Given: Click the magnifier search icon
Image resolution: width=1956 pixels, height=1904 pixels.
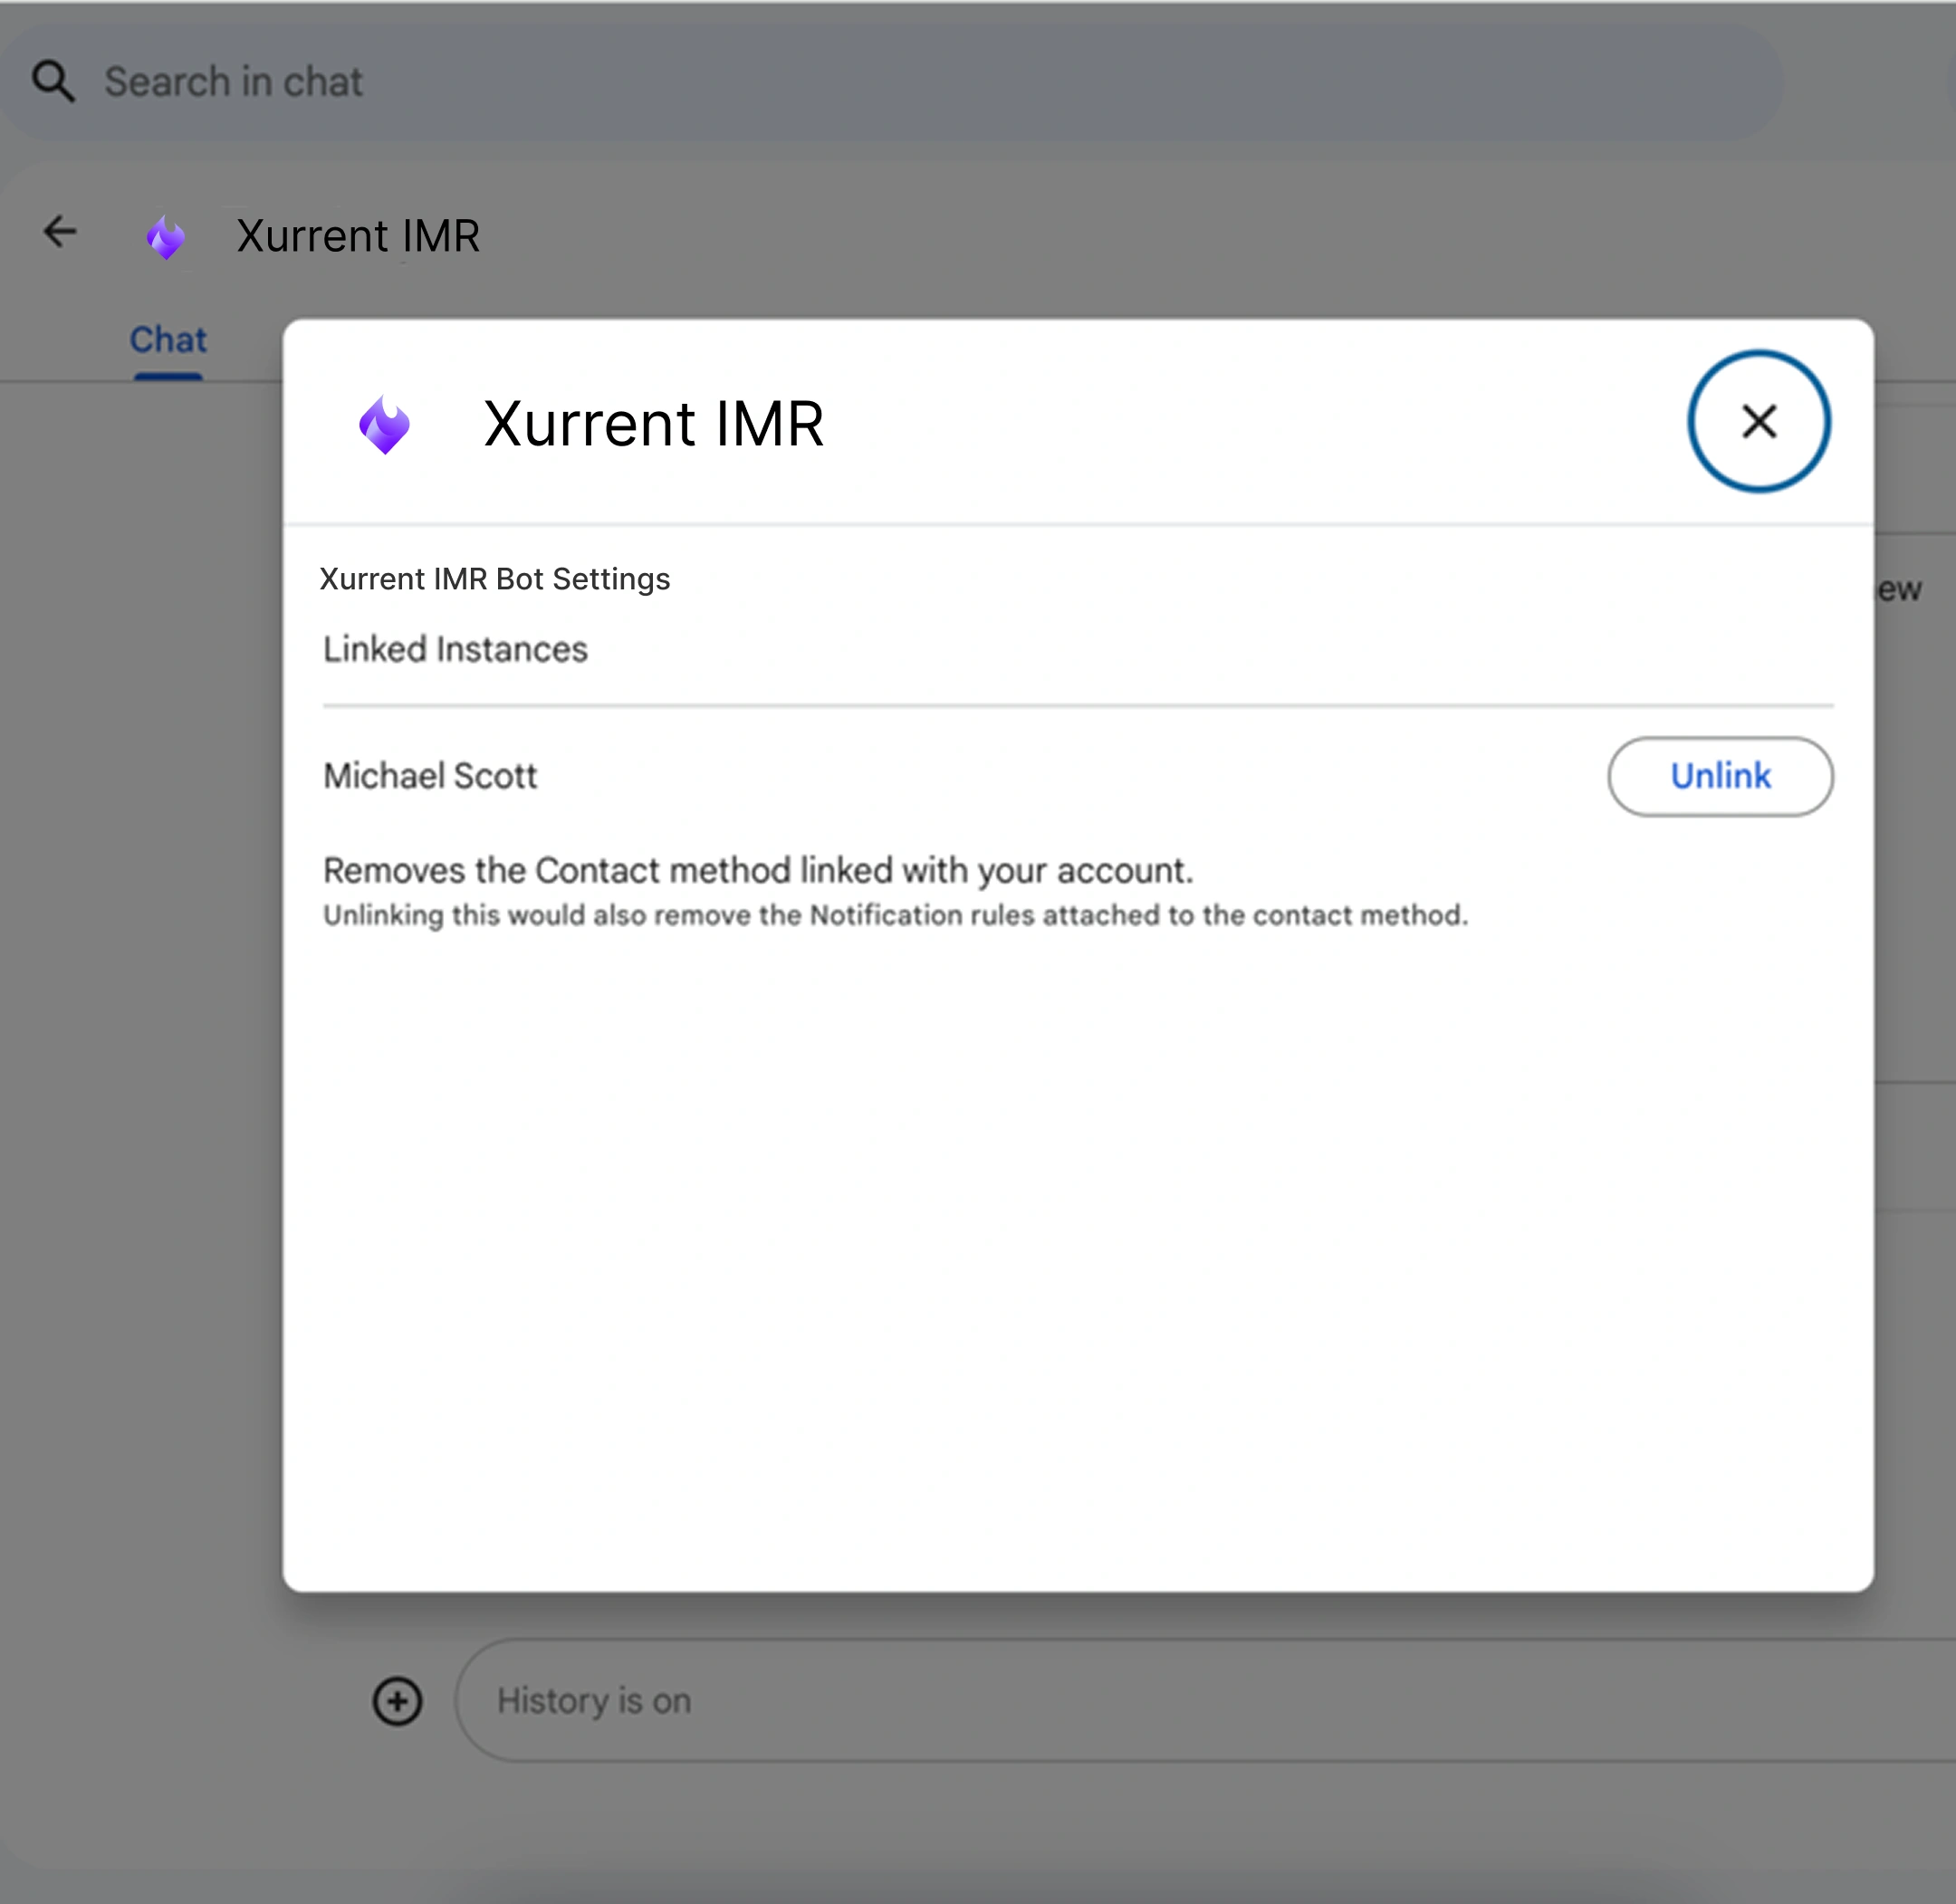Looking at the screenshot, I should pos(53,82).
